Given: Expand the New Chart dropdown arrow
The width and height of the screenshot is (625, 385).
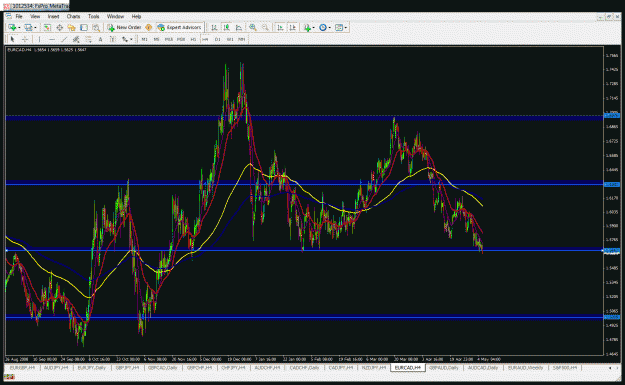Looking at the screenshot, I should [19, 28].
